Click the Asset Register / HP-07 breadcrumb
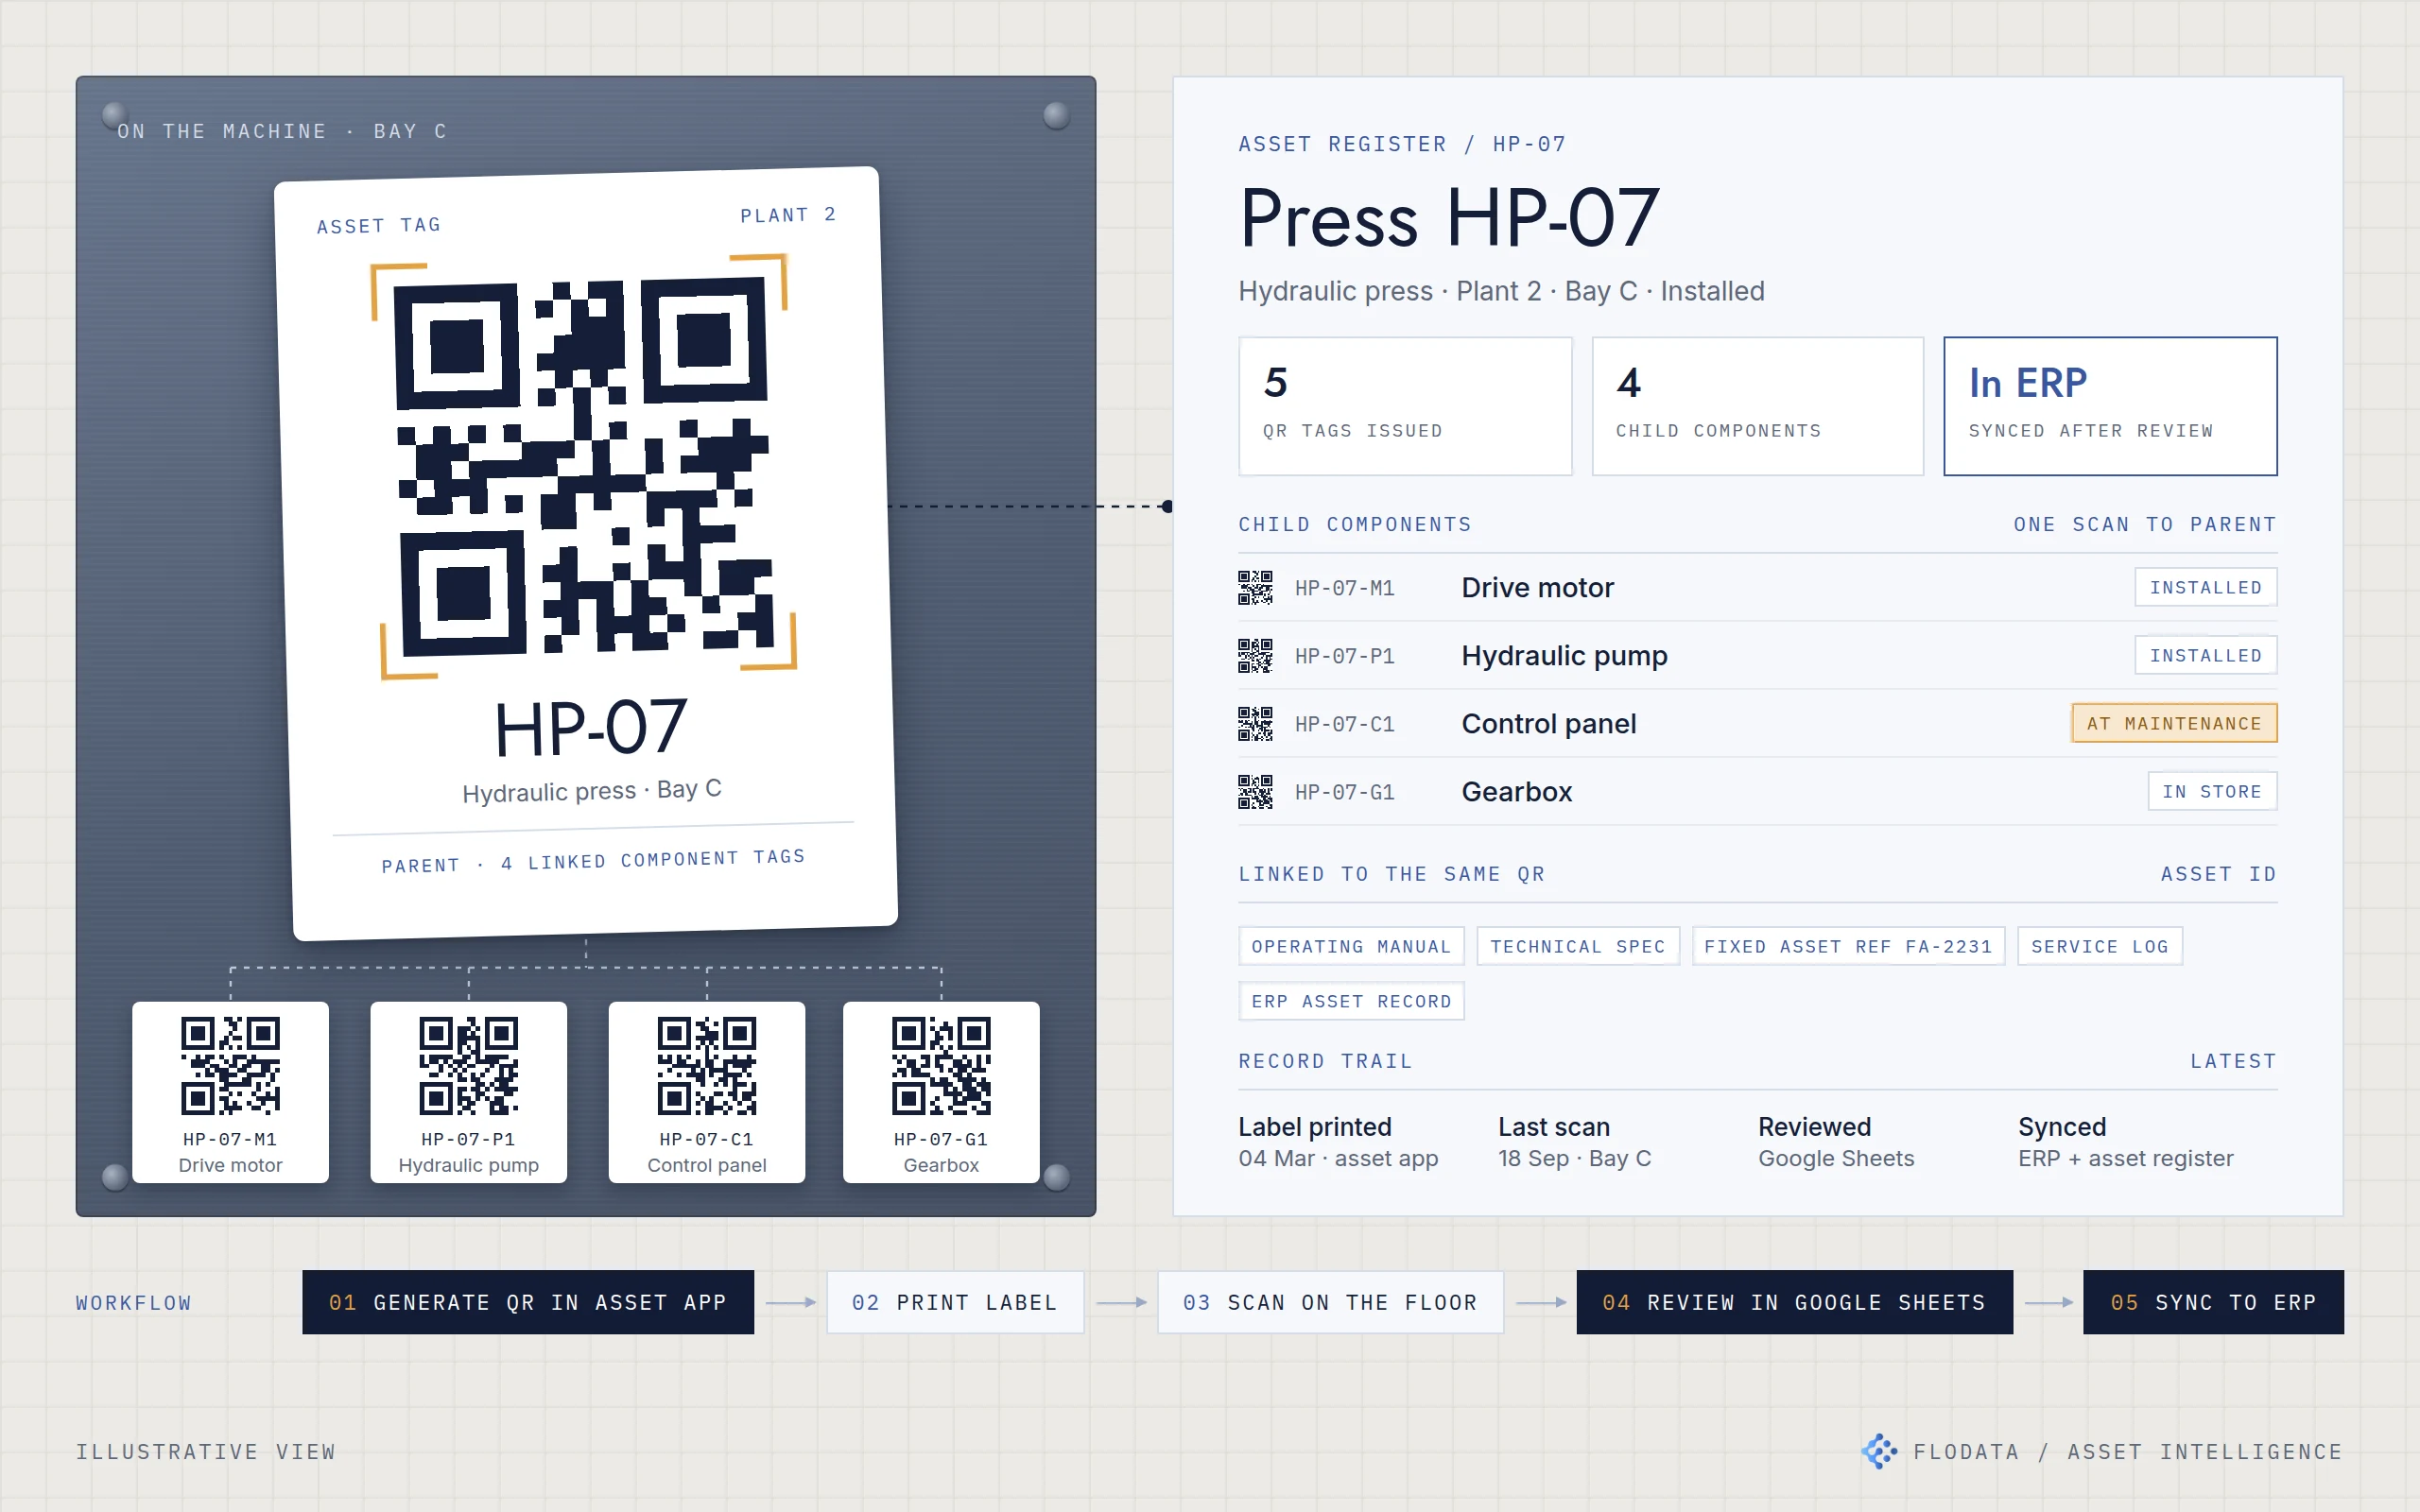The width and height of the screenshot is (2420, 1512). coord(1402,144)
